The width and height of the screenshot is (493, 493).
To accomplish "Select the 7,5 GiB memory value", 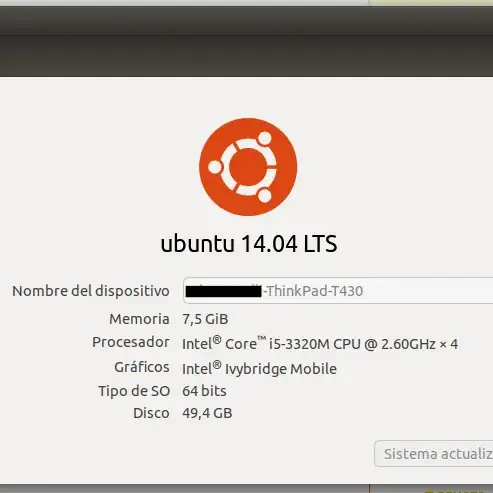I will [205, 319].
